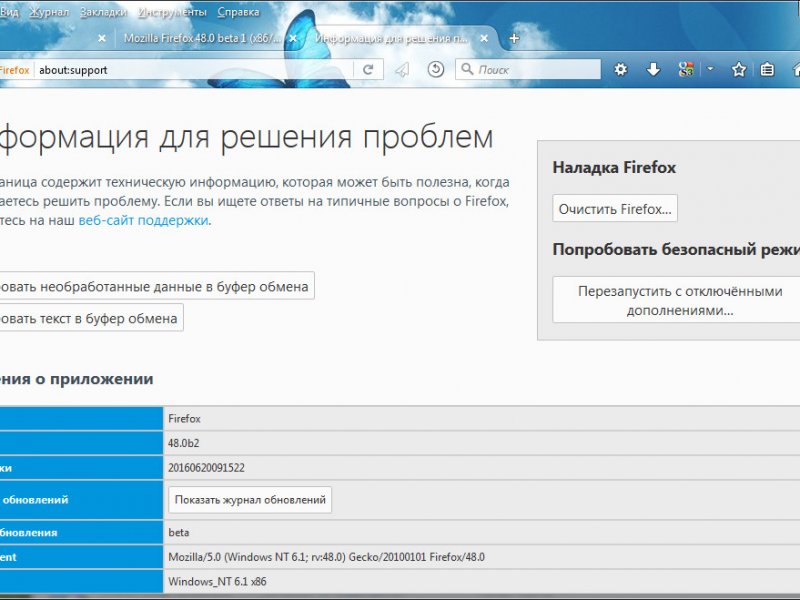Open the Инструменты menu
The height and width of the screenshot is (600, 800).
(172, 12)
